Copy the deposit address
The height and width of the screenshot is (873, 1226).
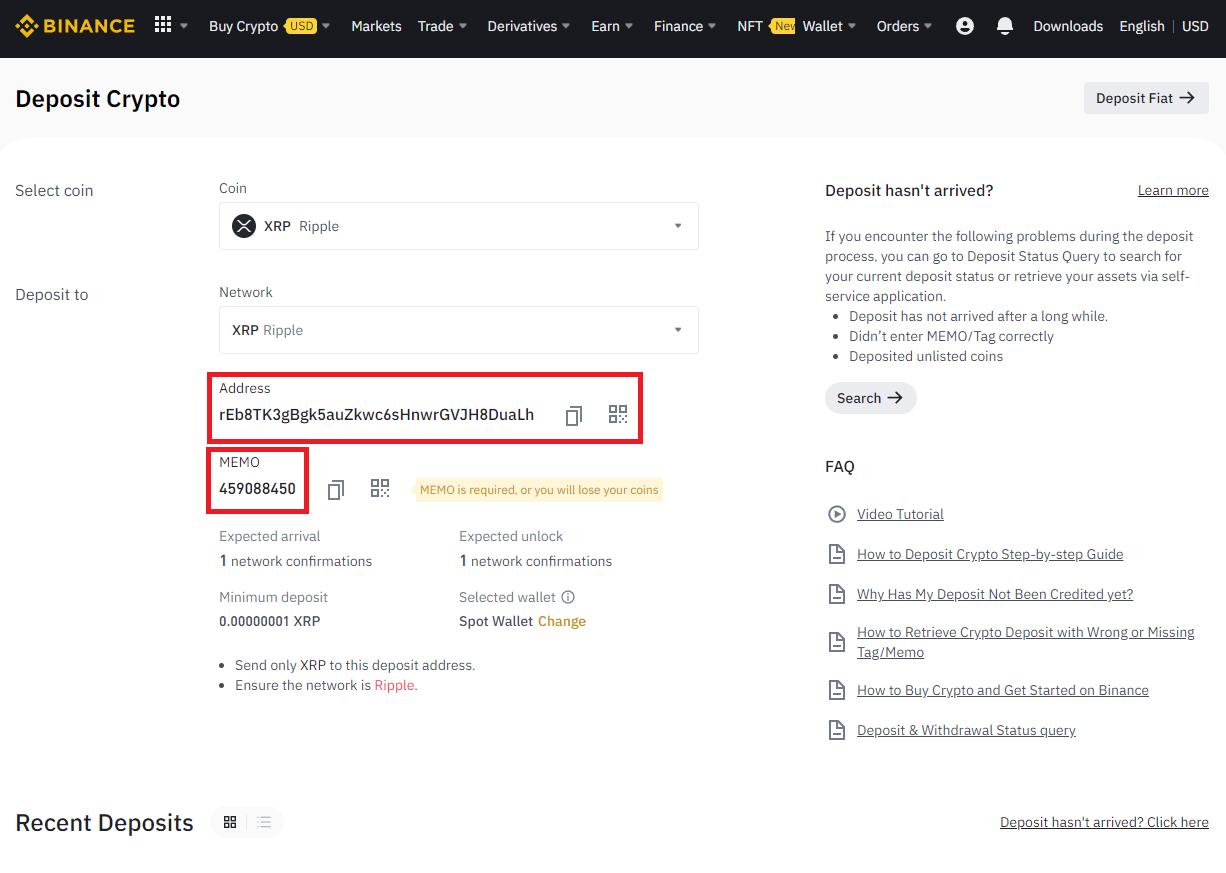coord(573,415)
